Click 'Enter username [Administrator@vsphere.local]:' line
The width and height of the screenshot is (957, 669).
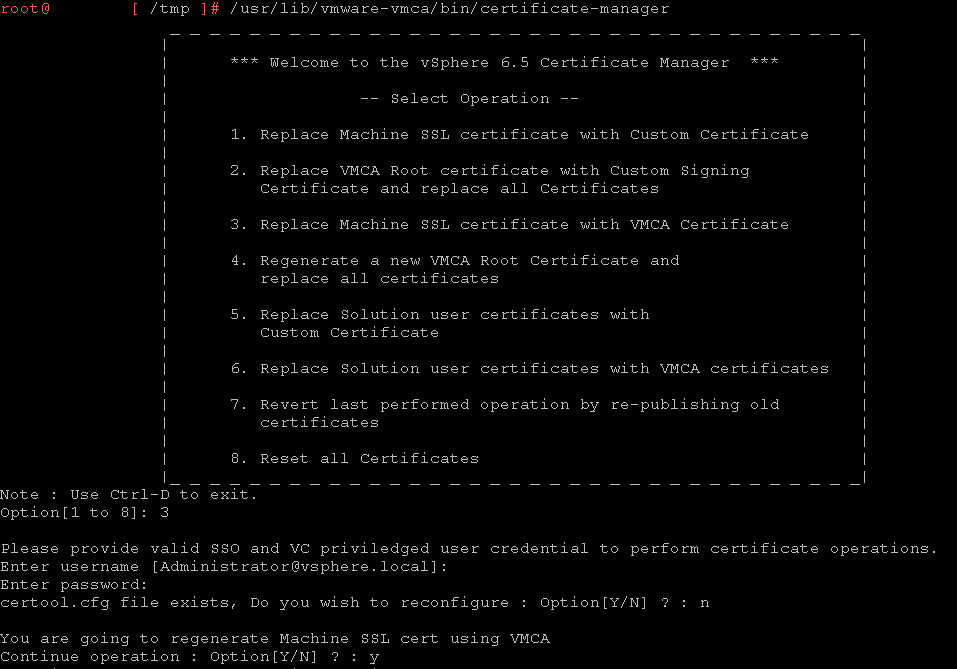coord(224,566)
